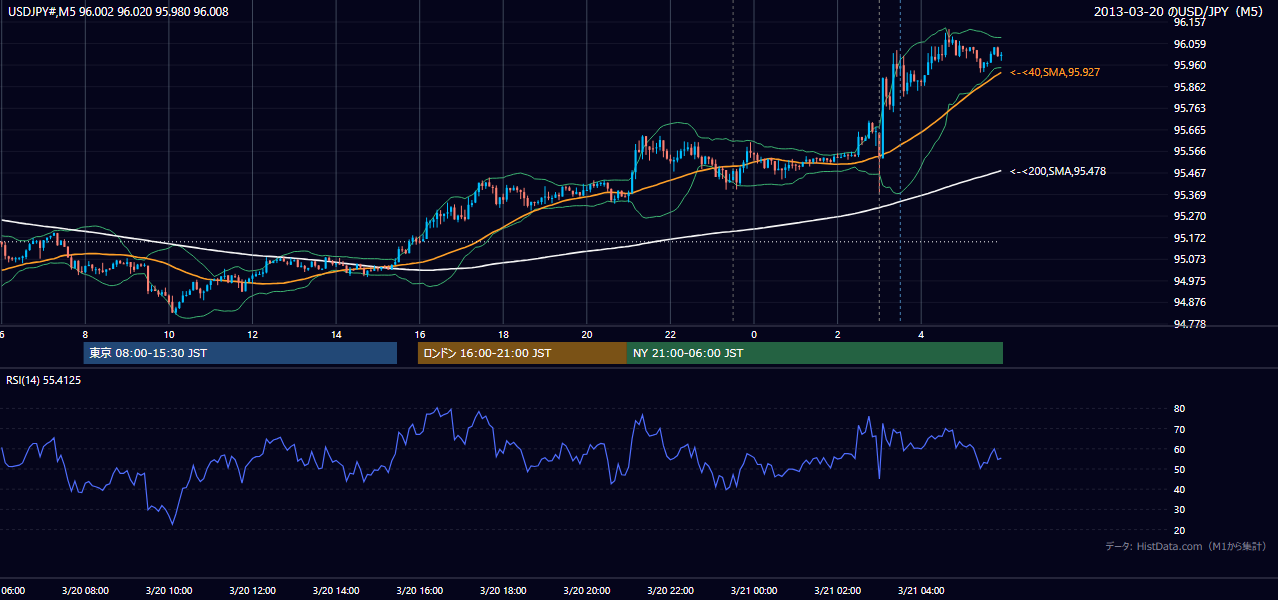This screenshot has height=600, width=1278.
Task: Click the 3/21 00:00 time axis label
Action: pos(753,590)
